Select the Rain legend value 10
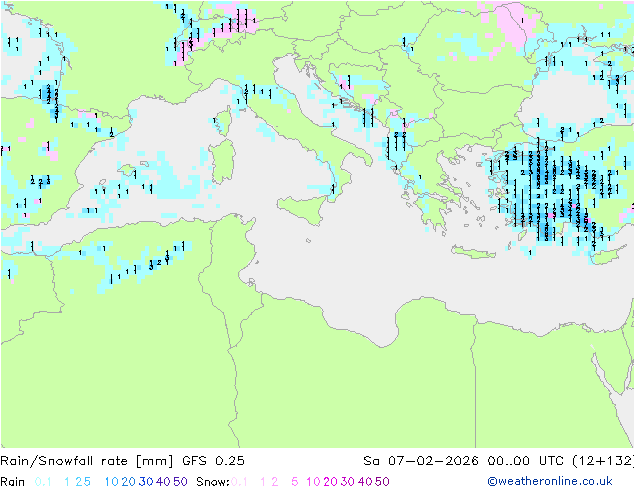634x490 pixels. click(111, 482)
